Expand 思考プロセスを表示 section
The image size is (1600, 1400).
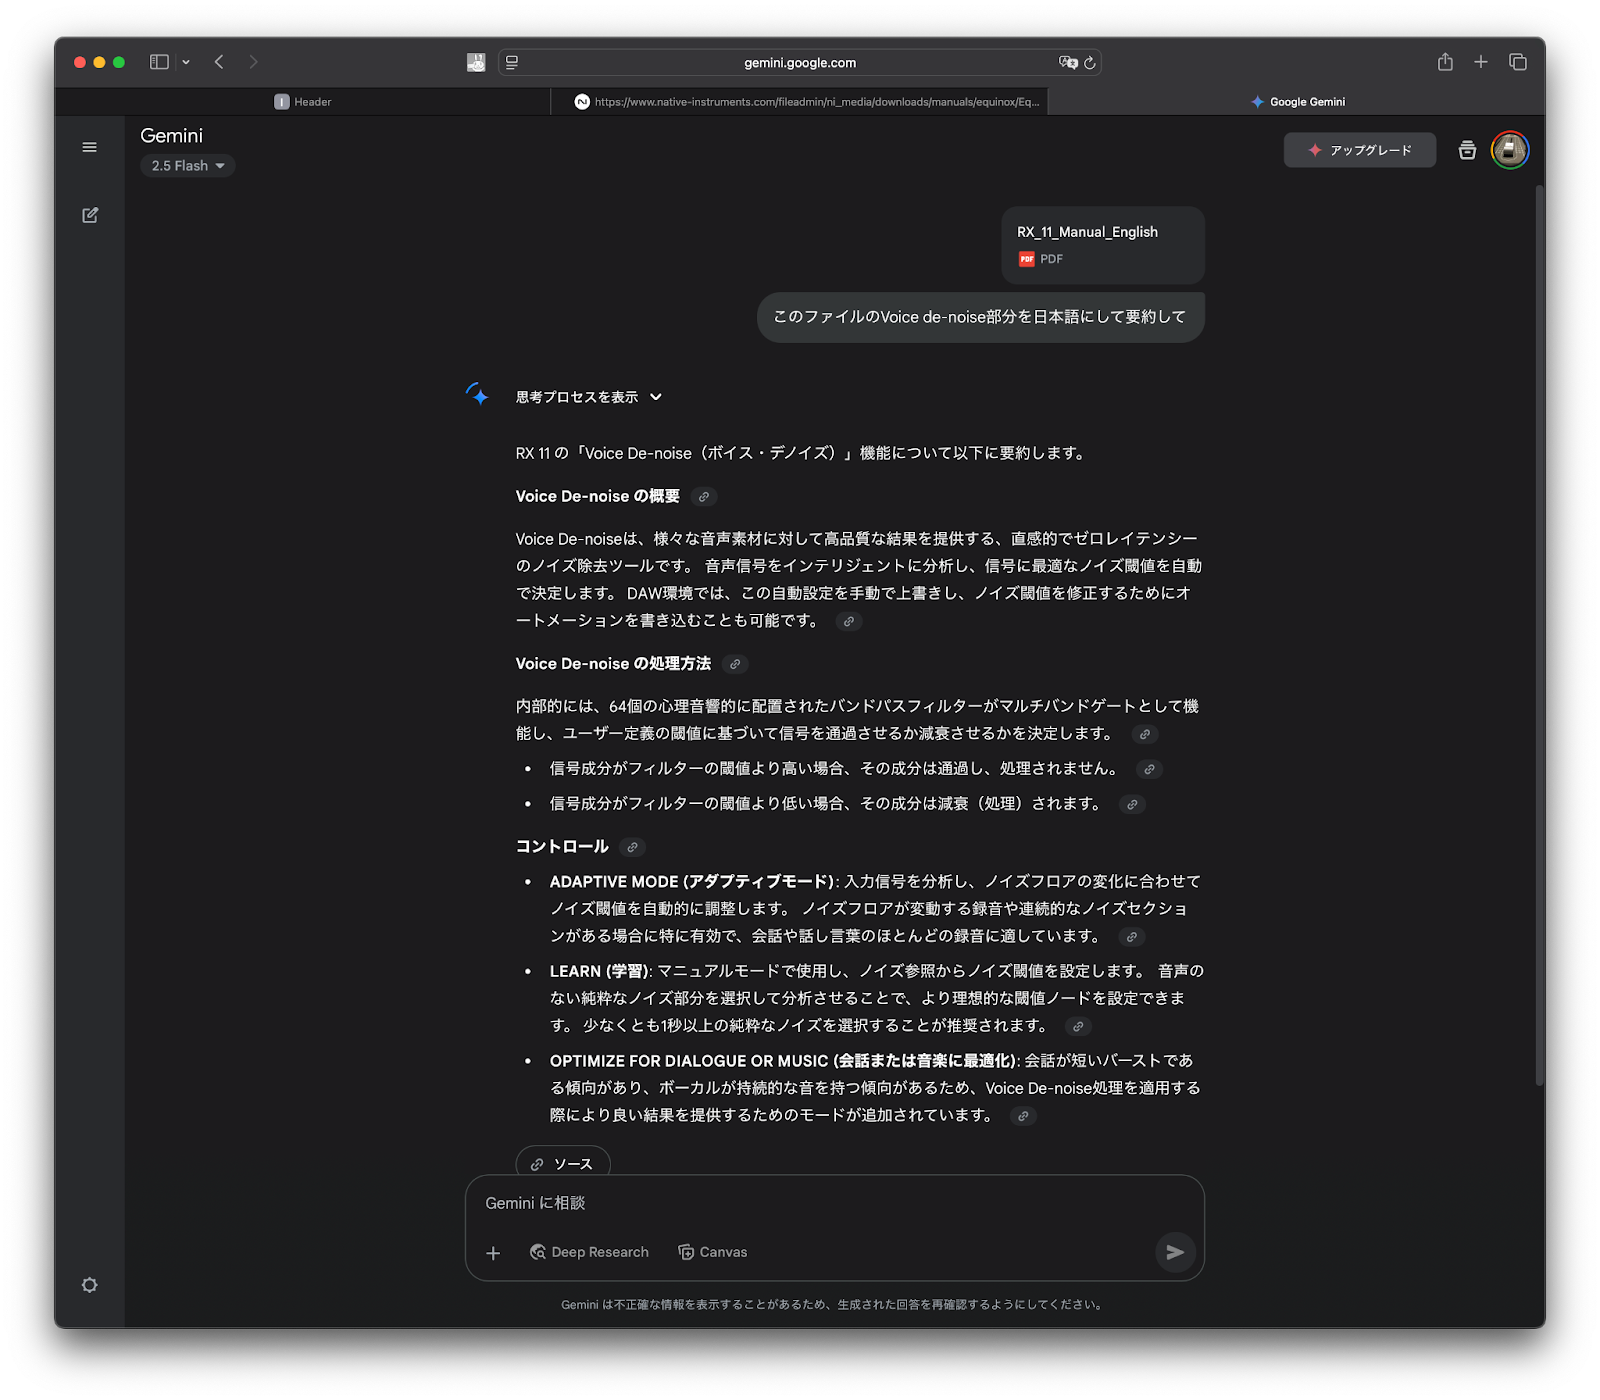tap(588, 397)
